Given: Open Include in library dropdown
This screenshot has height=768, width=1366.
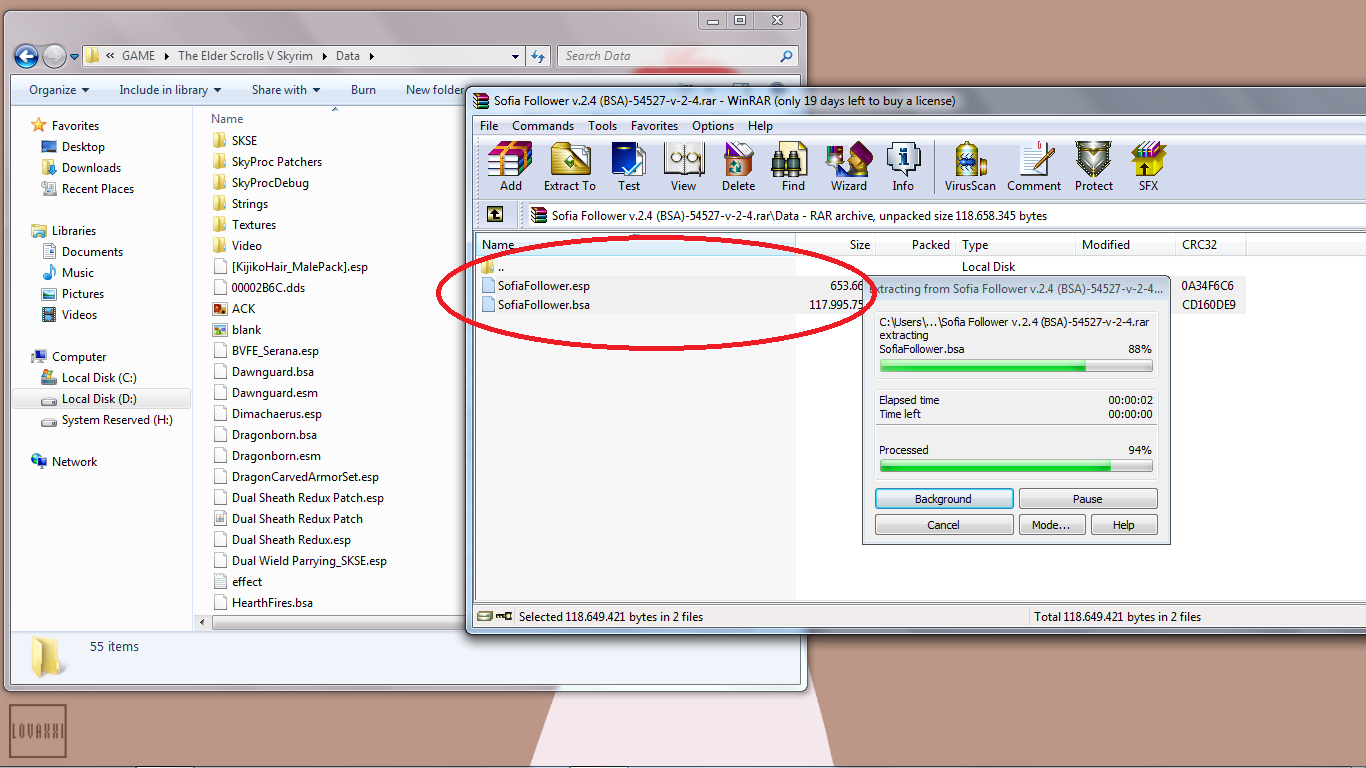Looking at the screenshot, I should (169, 90).
